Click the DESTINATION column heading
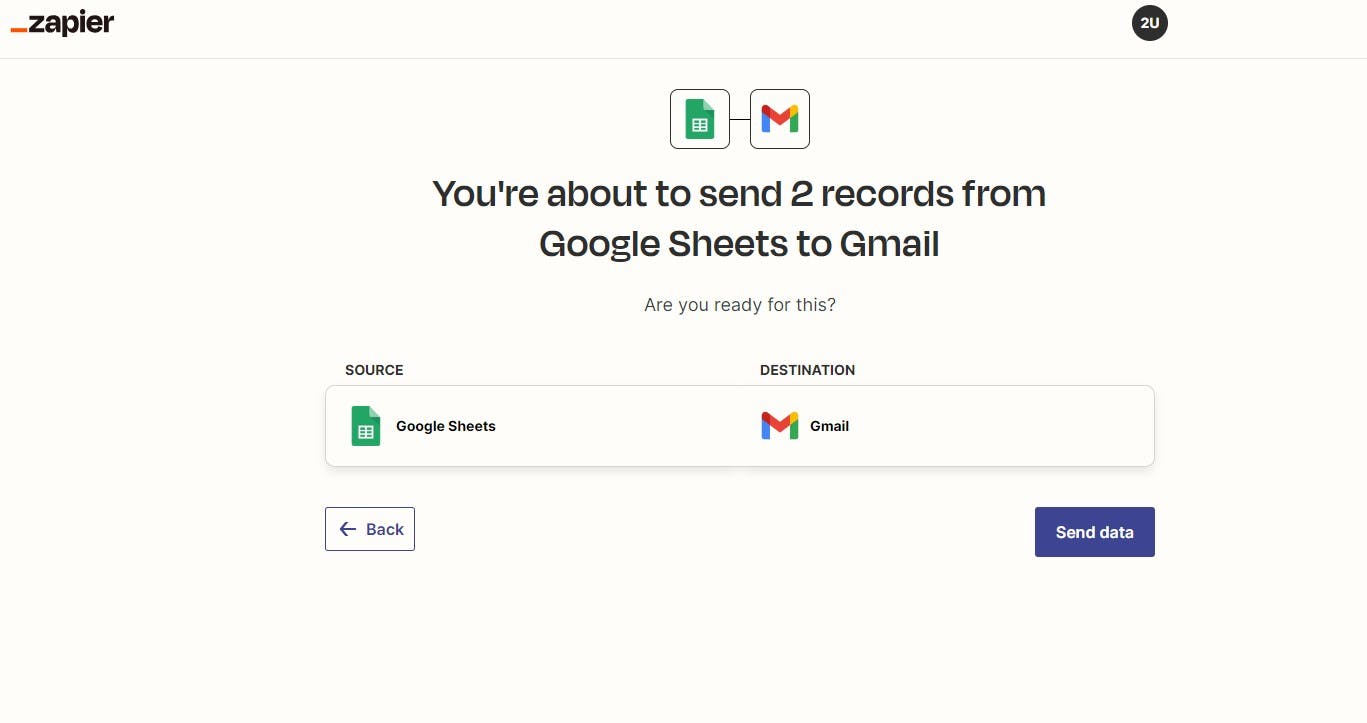The width and height of the screenshot is (1367, 723). [807, 370]
